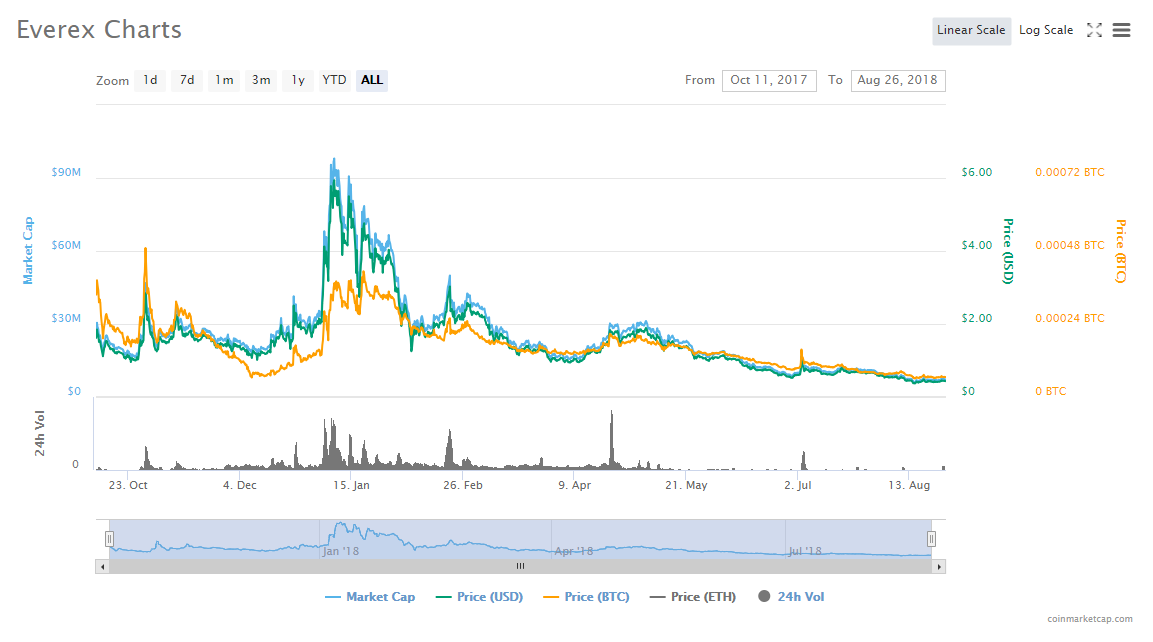Set zoom to 7d

(x=188, y=80)
